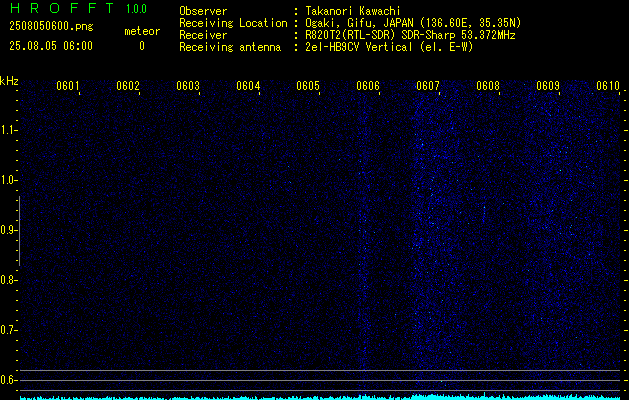This screenshot has height=400, width=629.
Task: Click the 0602 time marker
Action: pos(128,86)
